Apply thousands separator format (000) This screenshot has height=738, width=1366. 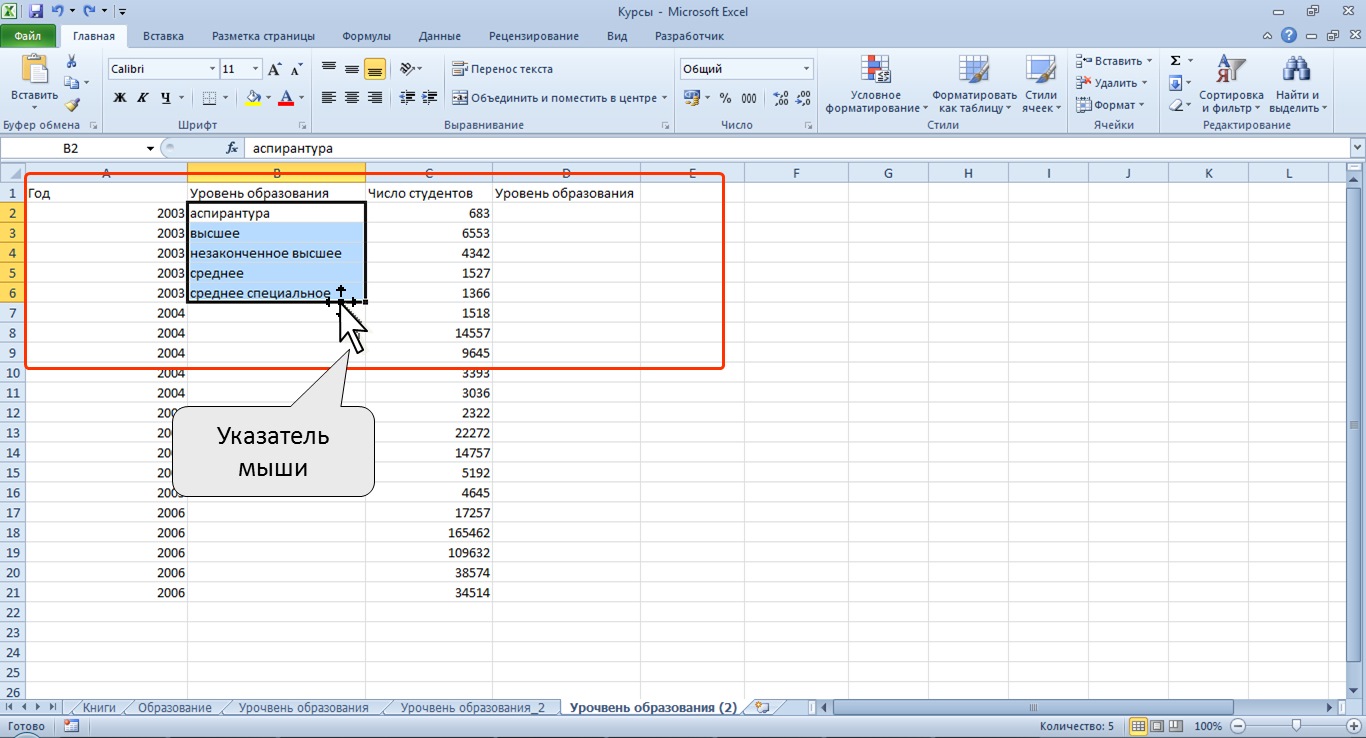[749, 98]
